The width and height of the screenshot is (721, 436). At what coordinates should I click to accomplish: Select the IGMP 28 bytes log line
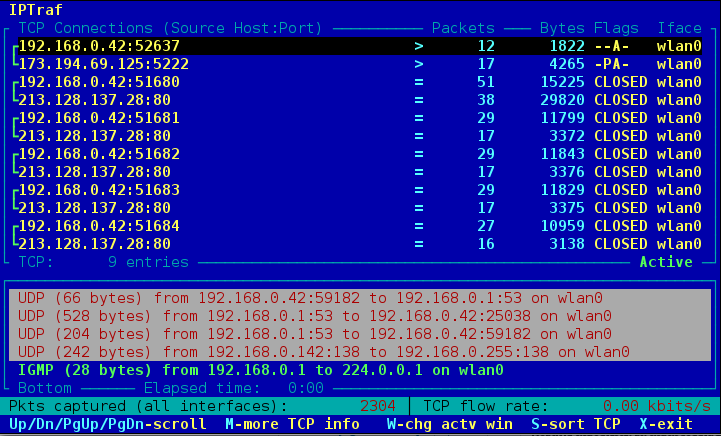(260, 370)
